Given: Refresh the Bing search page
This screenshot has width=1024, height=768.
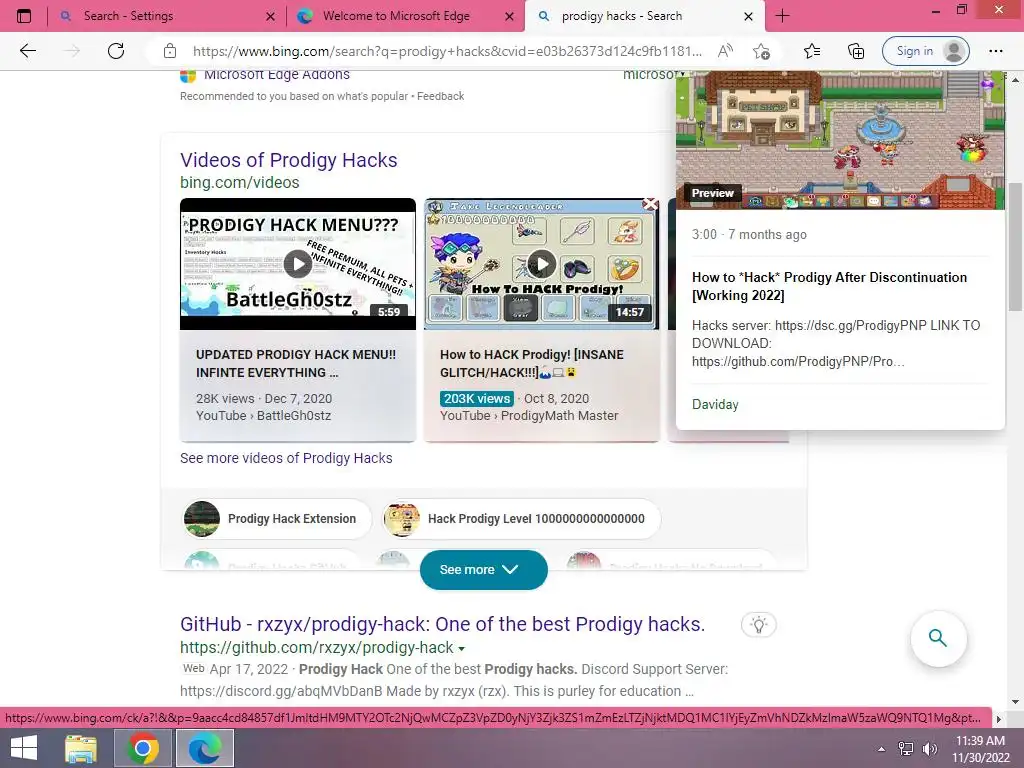Looking at the screenshot, I should click(116, 51).
